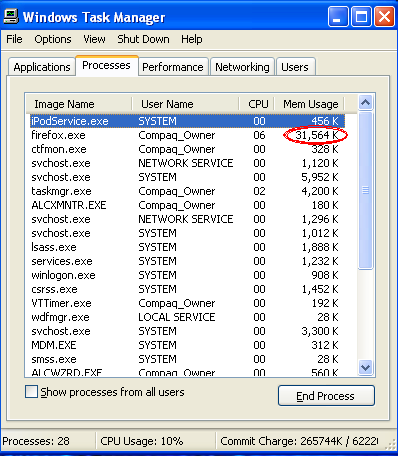The height and width of the screenshot is (456, 398).
Task: Open the Help menu
Action: (x=192, y=39)
